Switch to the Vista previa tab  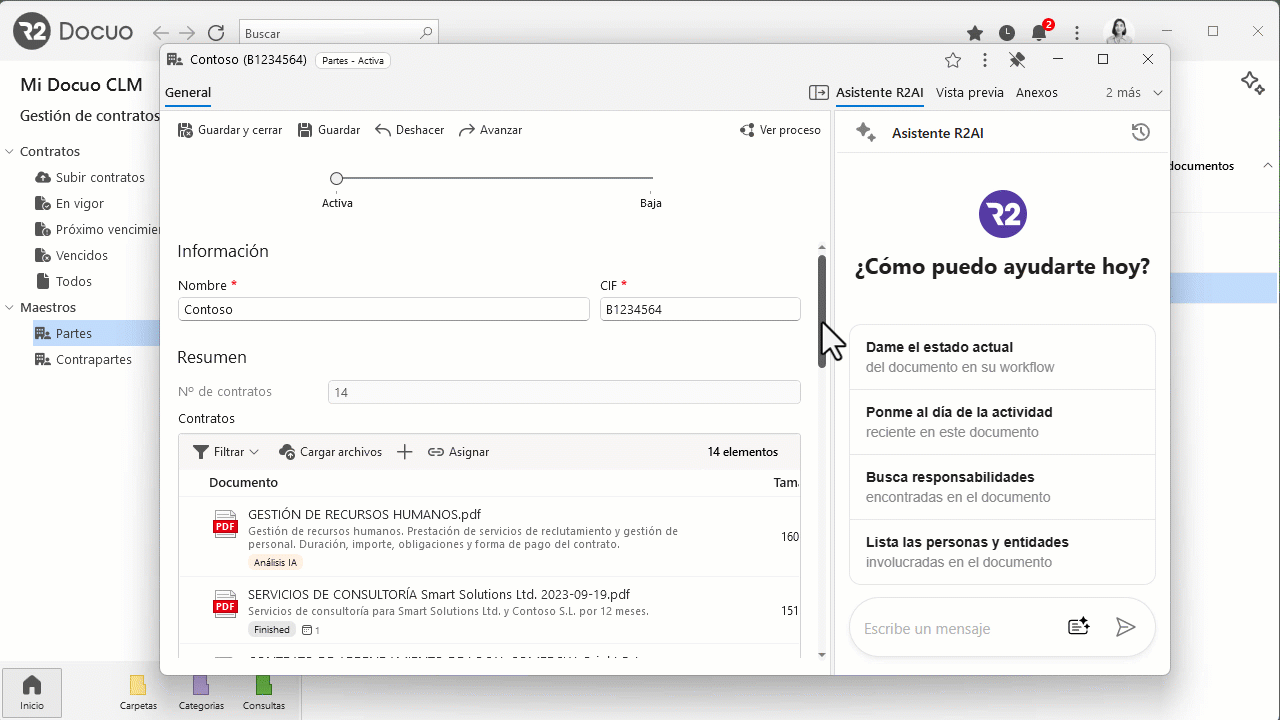click(969, 93)
